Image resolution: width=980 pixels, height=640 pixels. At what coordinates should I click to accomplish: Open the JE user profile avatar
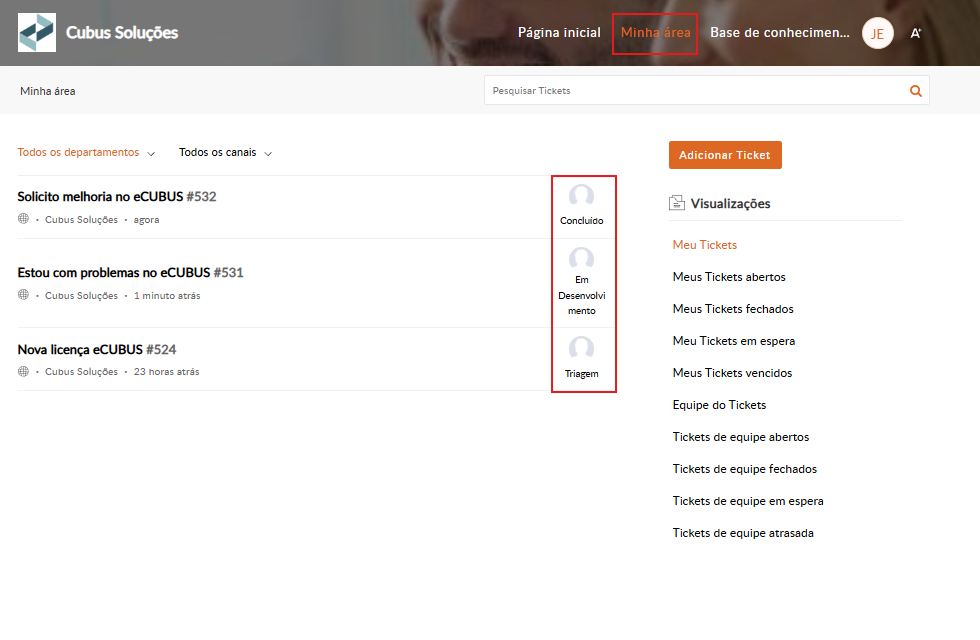coord(877,33)
